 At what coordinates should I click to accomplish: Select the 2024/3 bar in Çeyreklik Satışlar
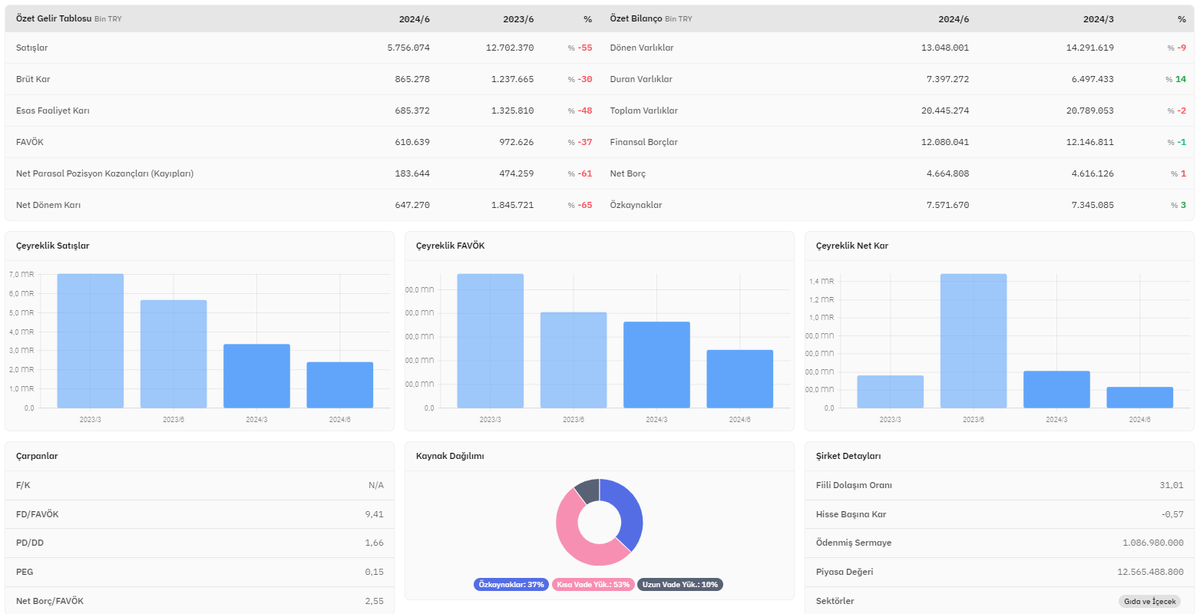coord(256,376)
